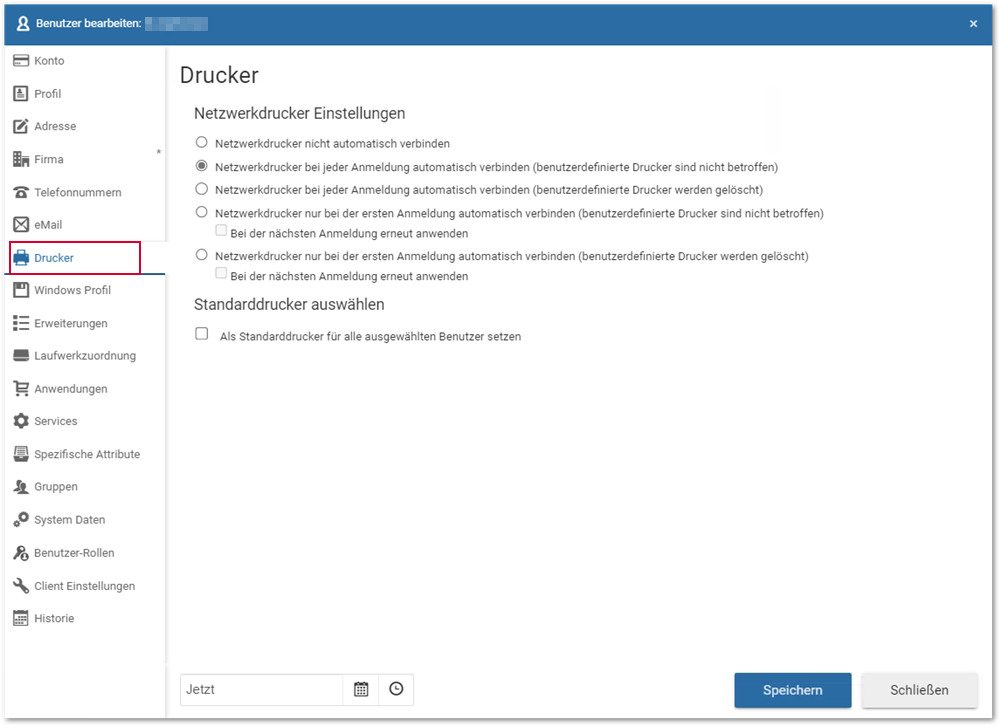Open the Telefonnummern section
Image resolution: width=1000 pixels, height=726 pixels.
point(78,192)
